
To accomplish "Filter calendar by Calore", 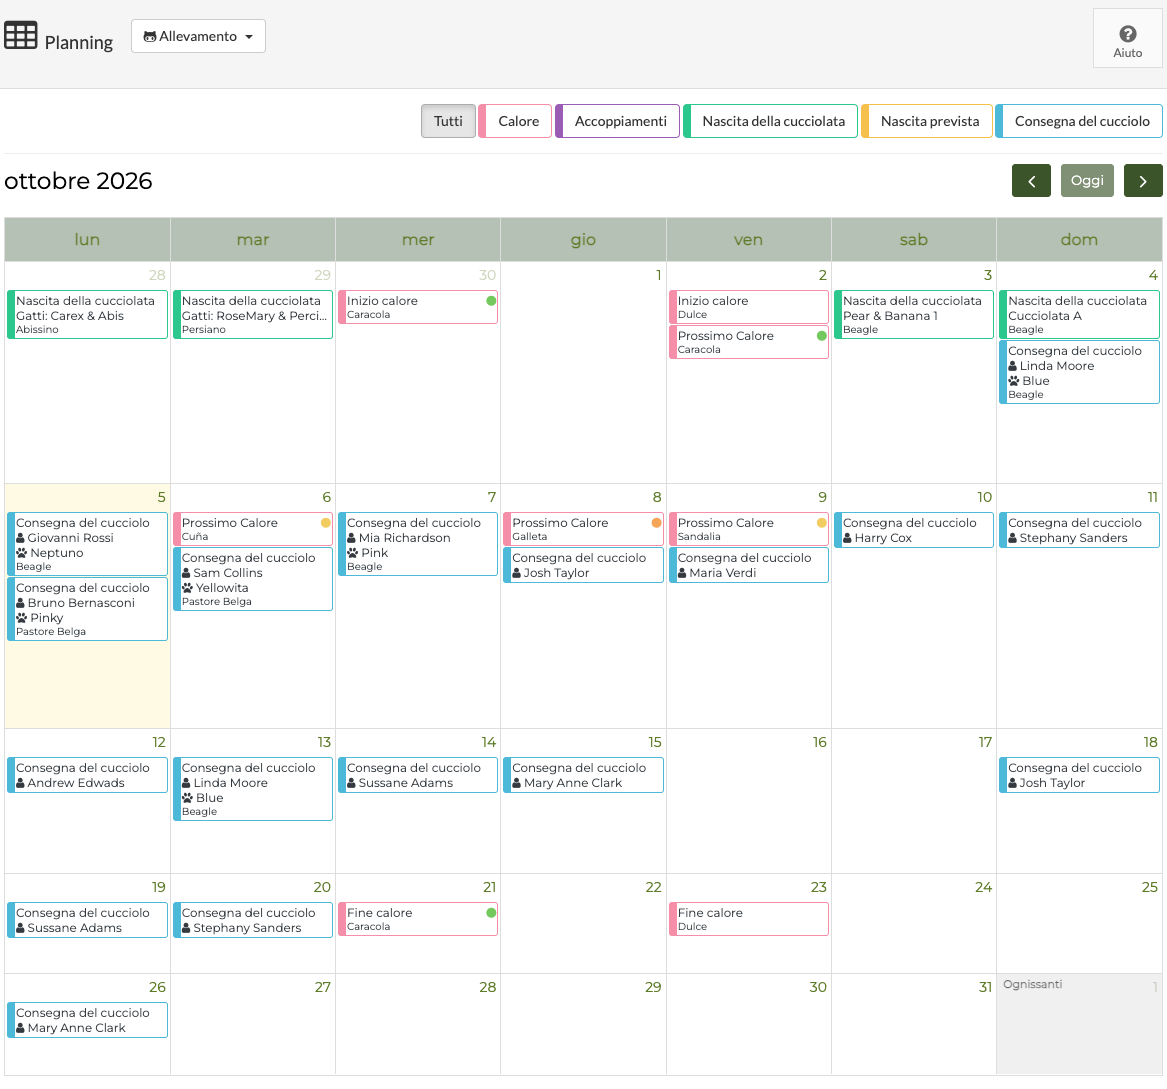I will click(x=515, y=121).
